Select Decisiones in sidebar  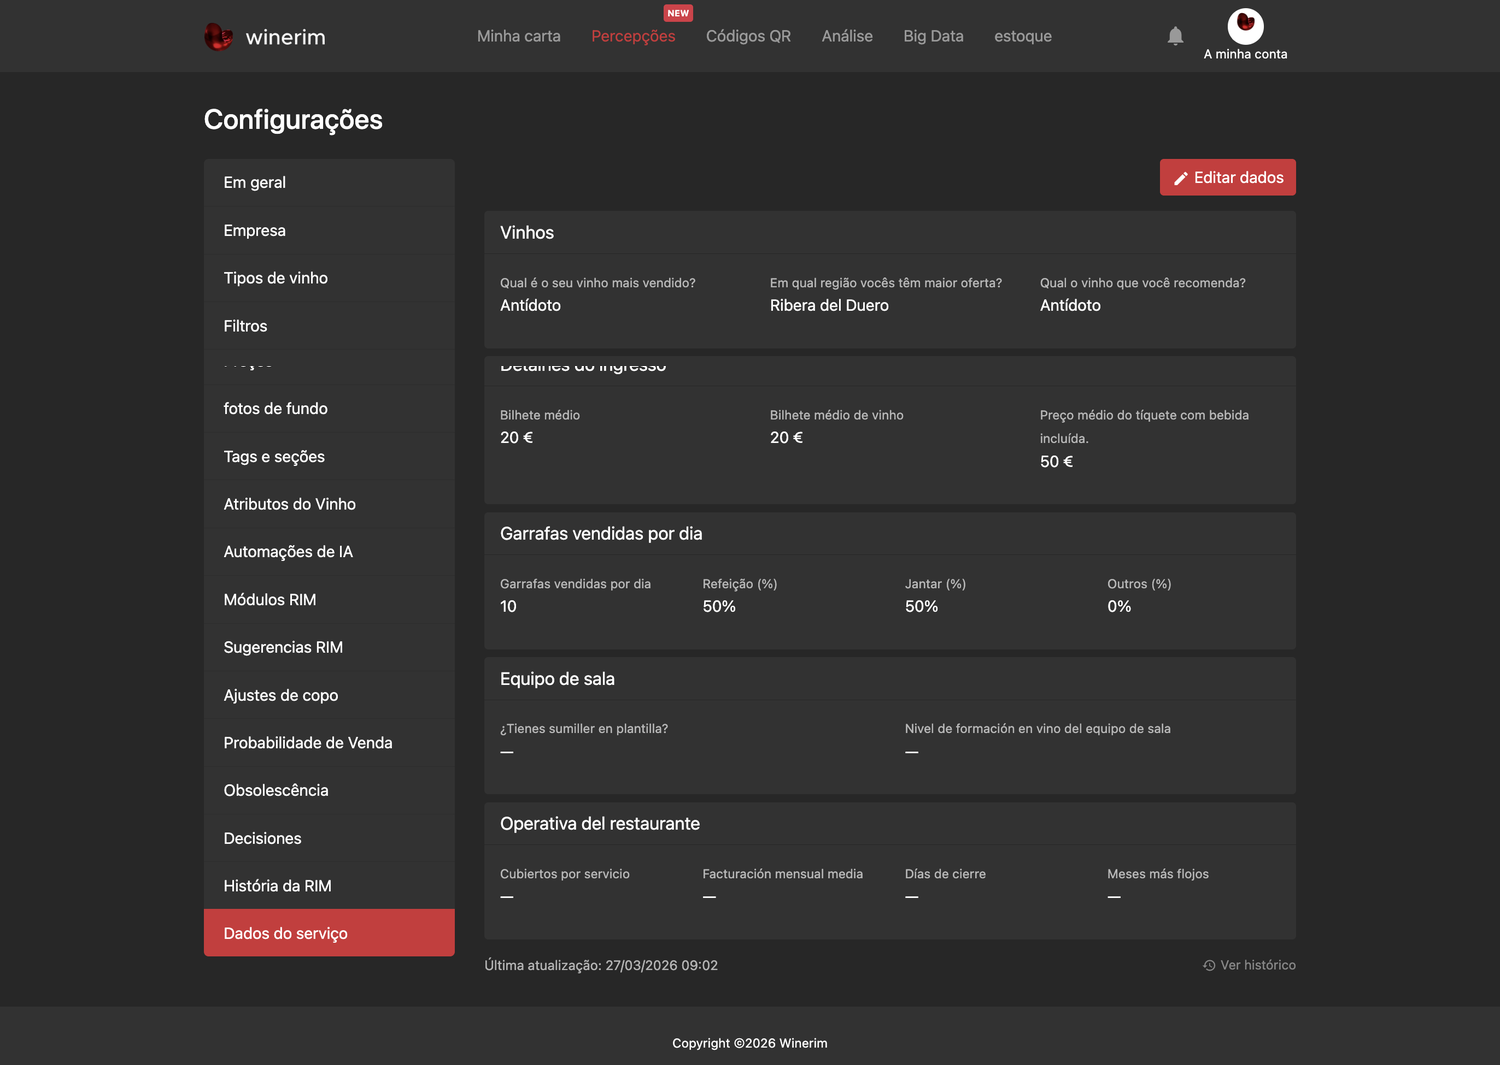(x=329, y=838)
